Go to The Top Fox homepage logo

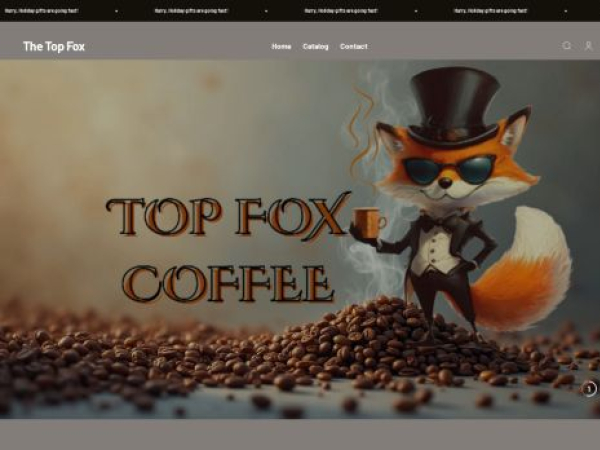54,46
